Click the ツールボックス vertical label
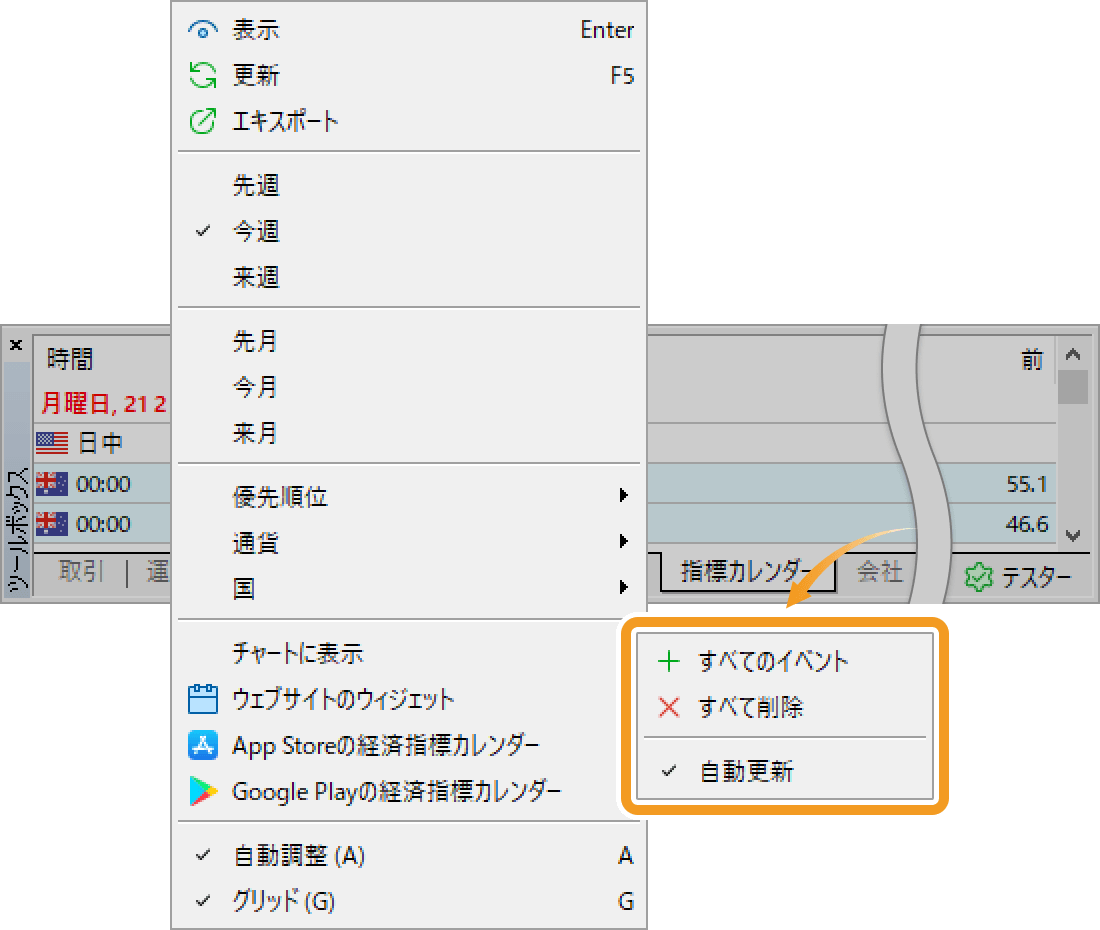The height and width of the screenshot is (930, 1100). (17, 532)
